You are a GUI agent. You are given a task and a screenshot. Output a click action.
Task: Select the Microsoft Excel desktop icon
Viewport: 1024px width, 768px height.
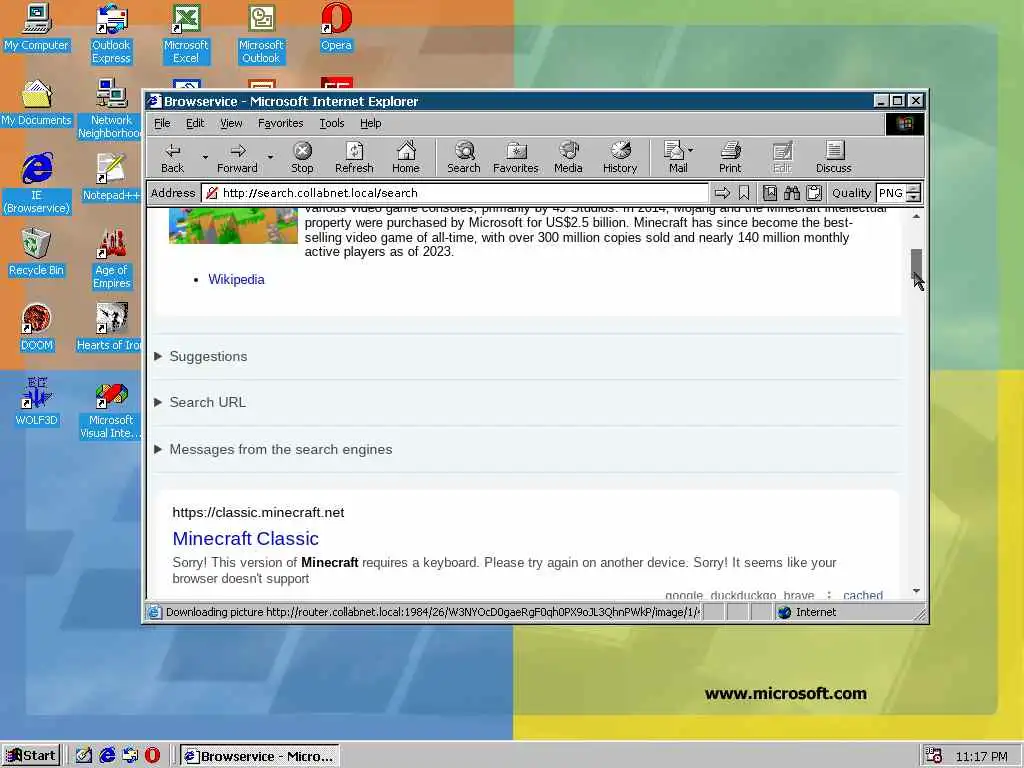pos(186,34)
